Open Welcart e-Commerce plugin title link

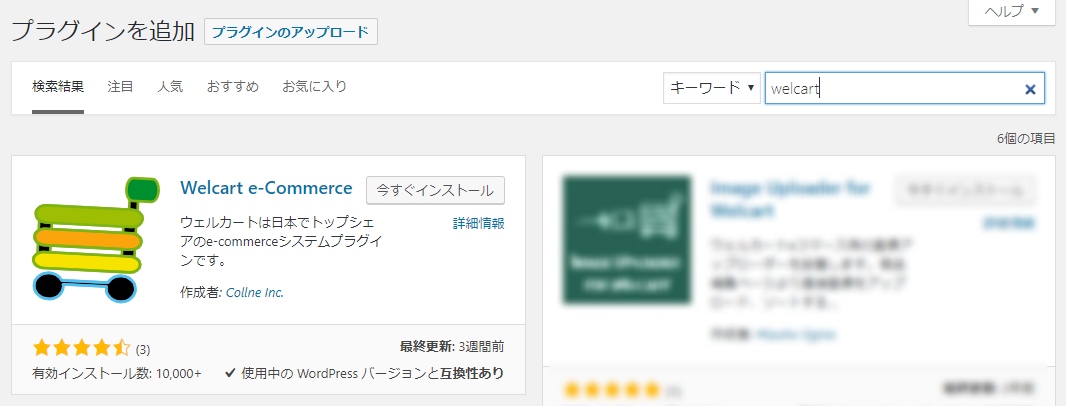(266, 188)
